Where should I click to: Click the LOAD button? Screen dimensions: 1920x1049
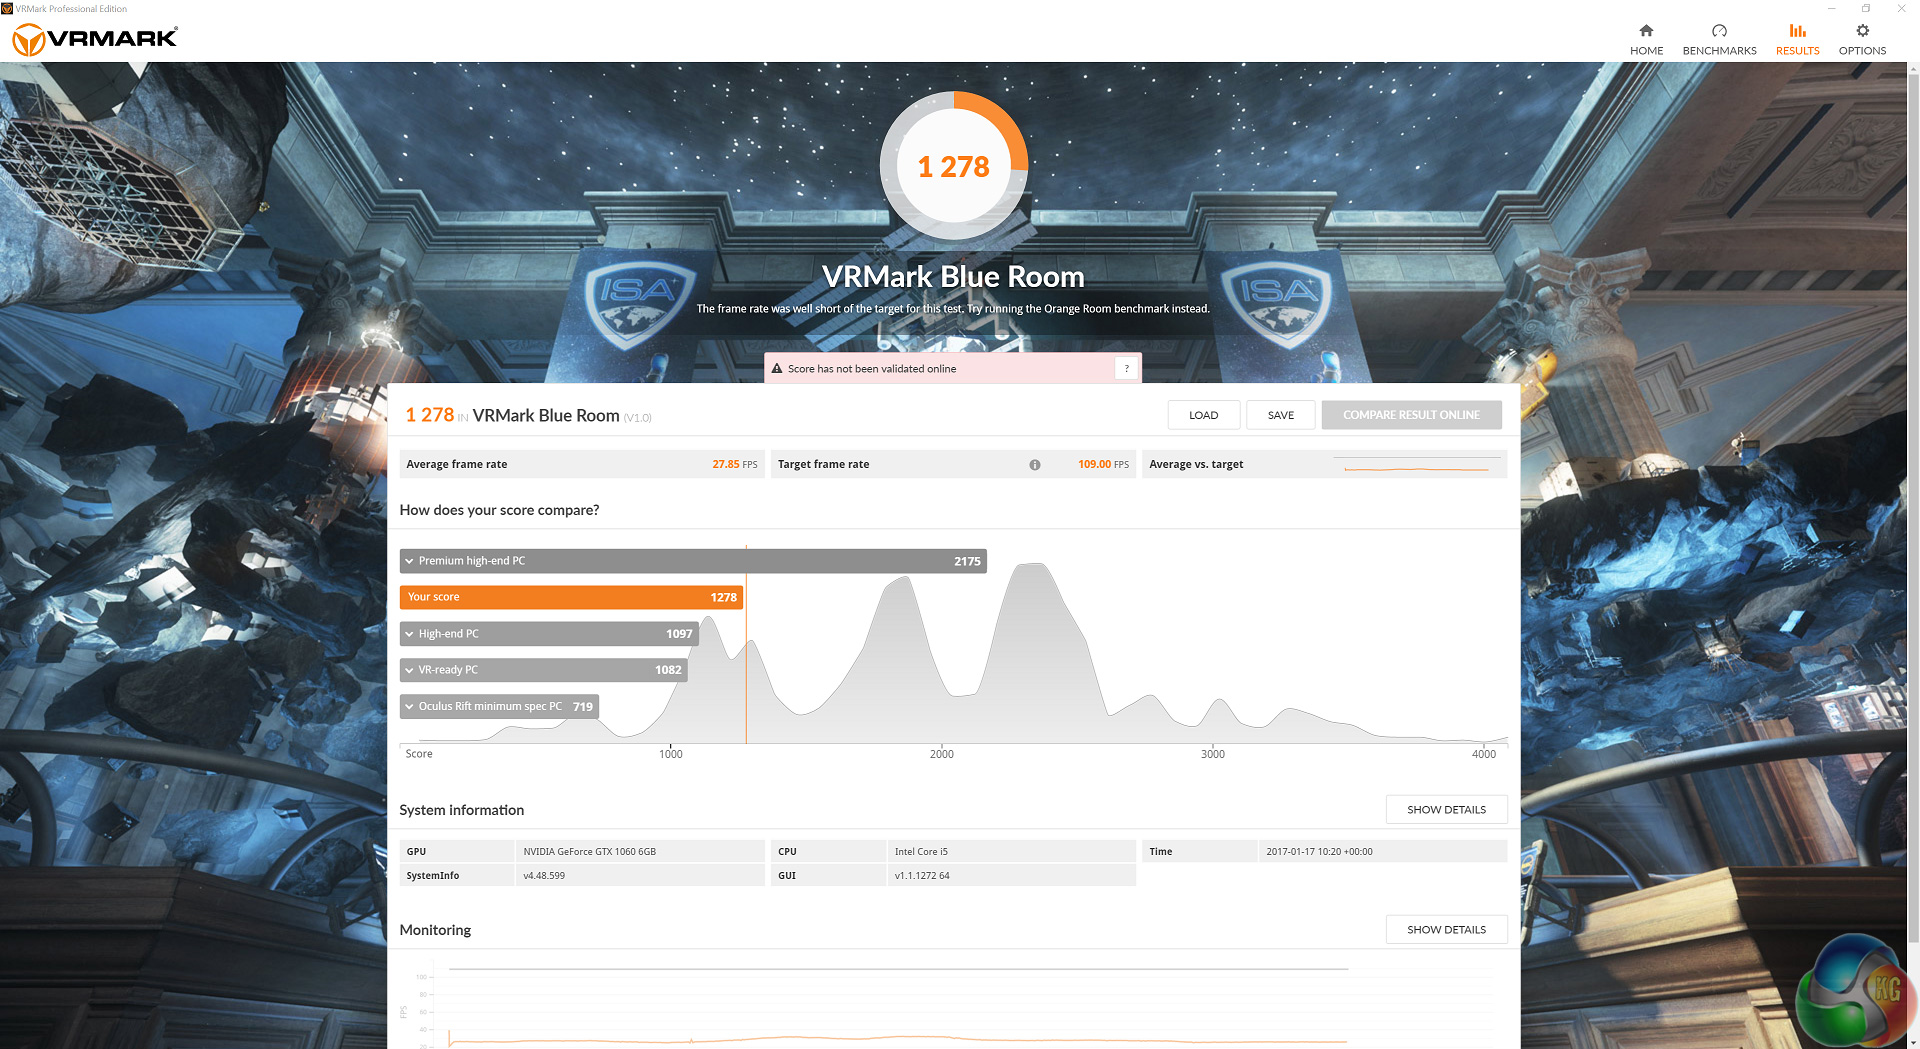1204,415
